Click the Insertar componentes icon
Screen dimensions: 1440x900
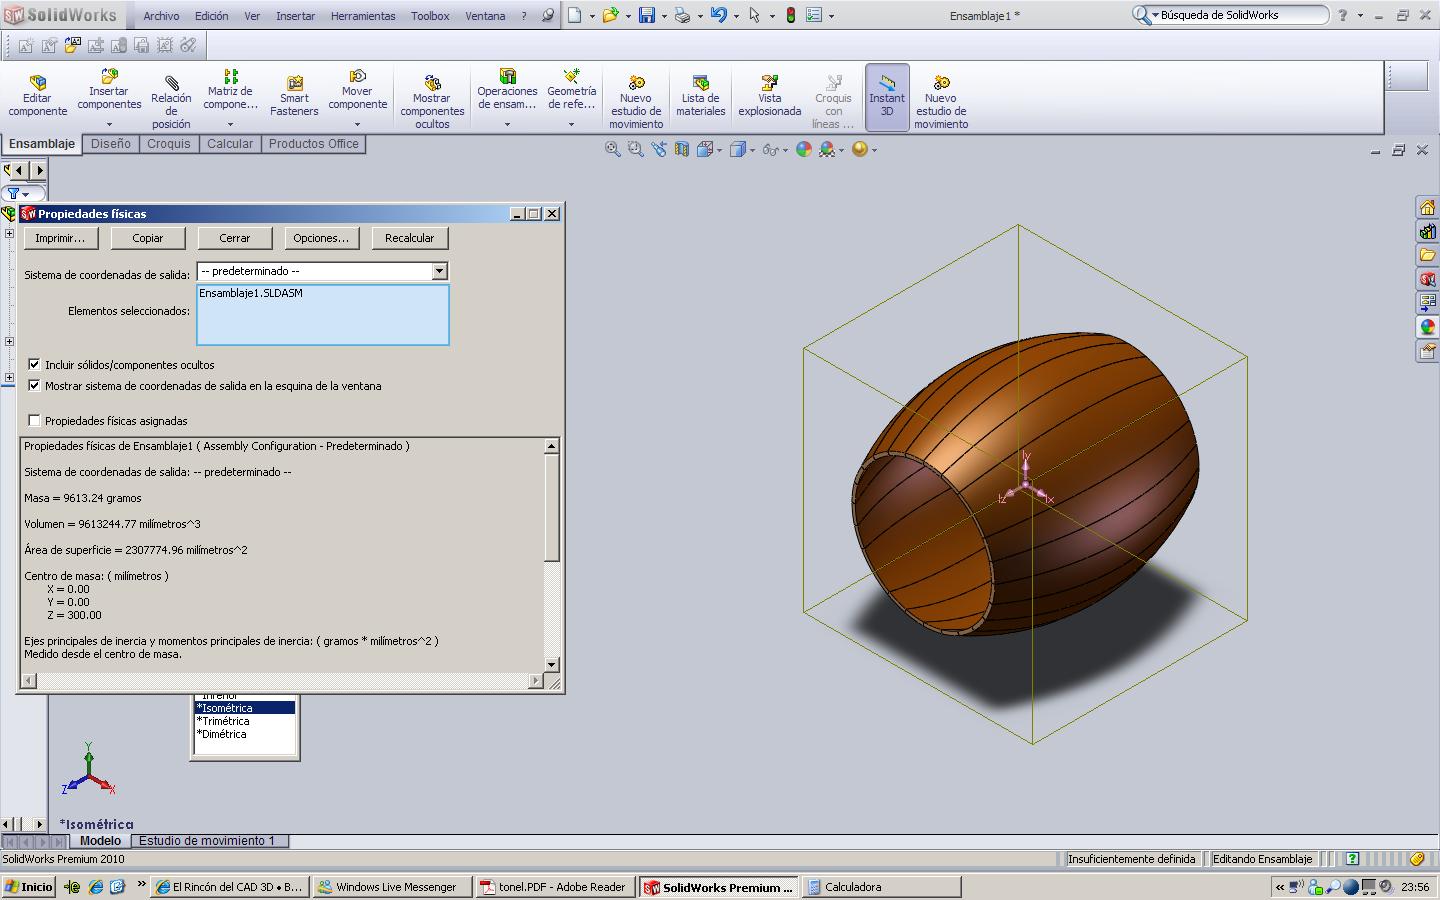[x=109, y=76]
